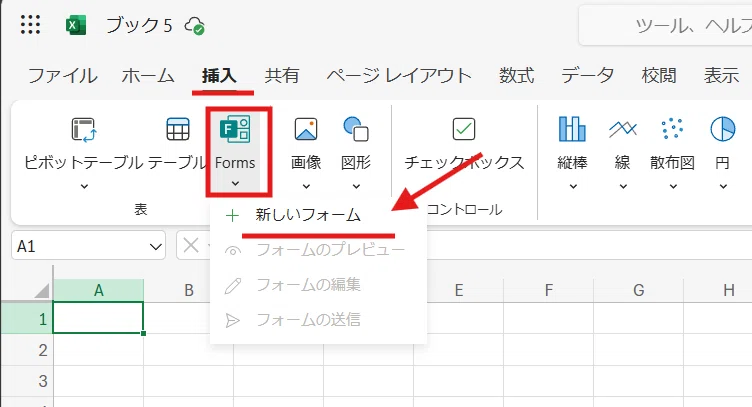Image resolution: width=752 pixels, height=407 pixels.
Task: Open the app launcher grid icon
Action: click(30, 24)
